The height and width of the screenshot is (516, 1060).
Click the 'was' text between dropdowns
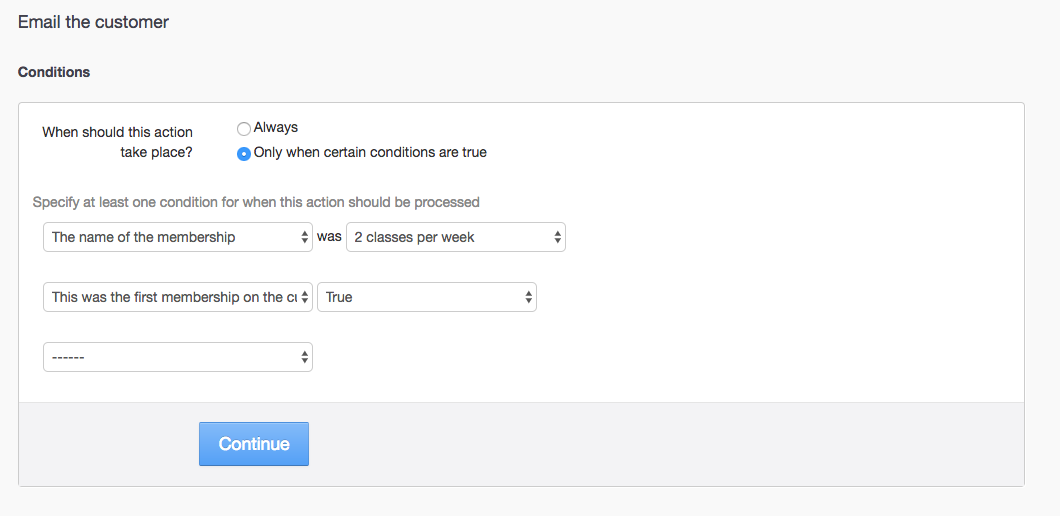click(x=329, y=237)
